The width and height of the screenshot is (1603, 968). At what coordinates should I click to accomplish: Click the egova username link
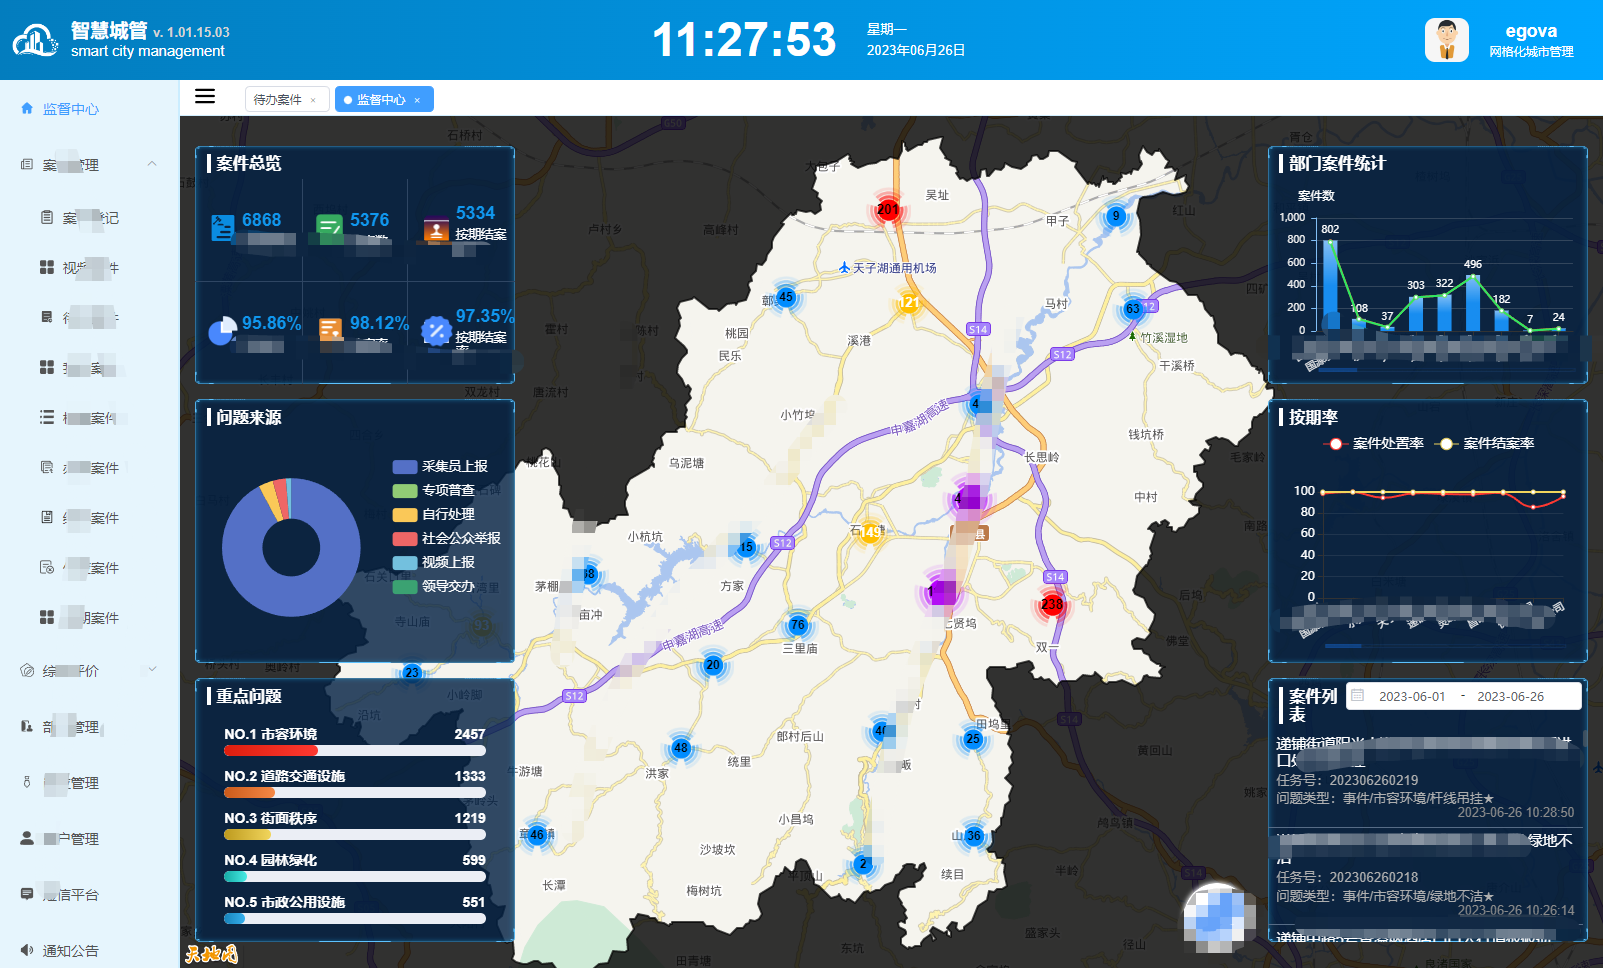pyautogui.click(x=1531, y=31)
